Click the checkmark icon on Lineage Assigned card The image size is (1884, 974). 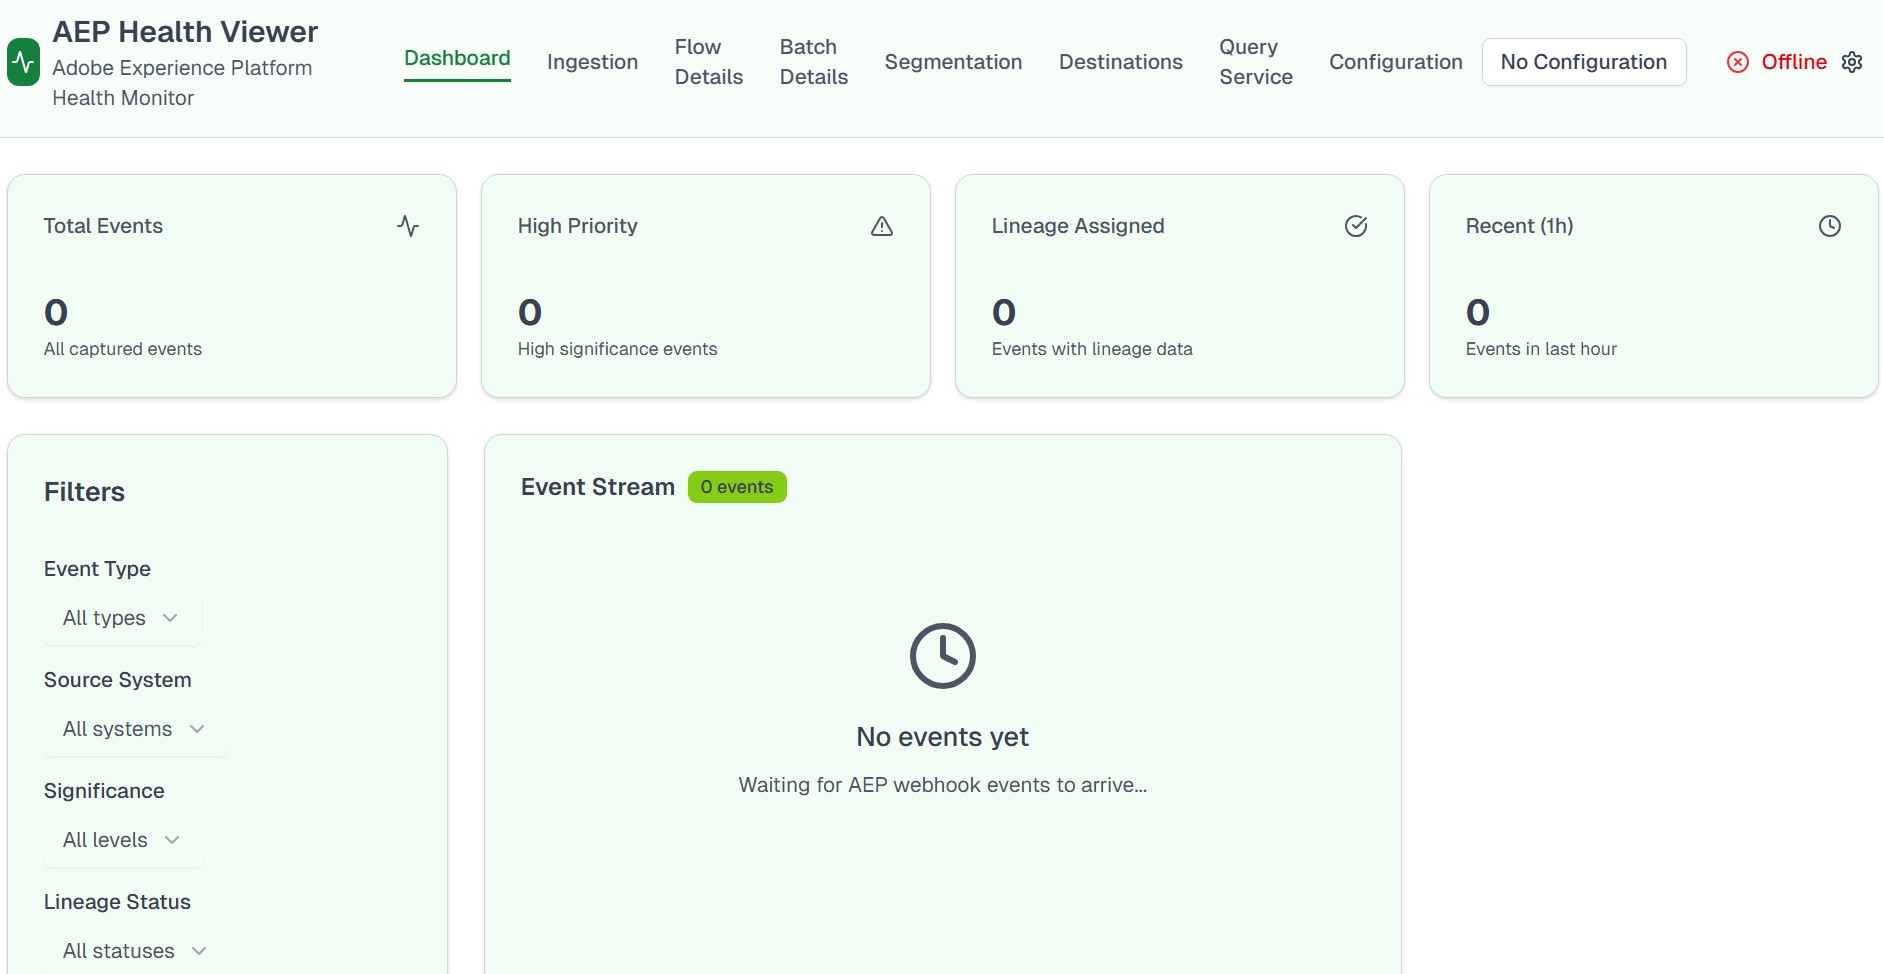point(1356,226)
